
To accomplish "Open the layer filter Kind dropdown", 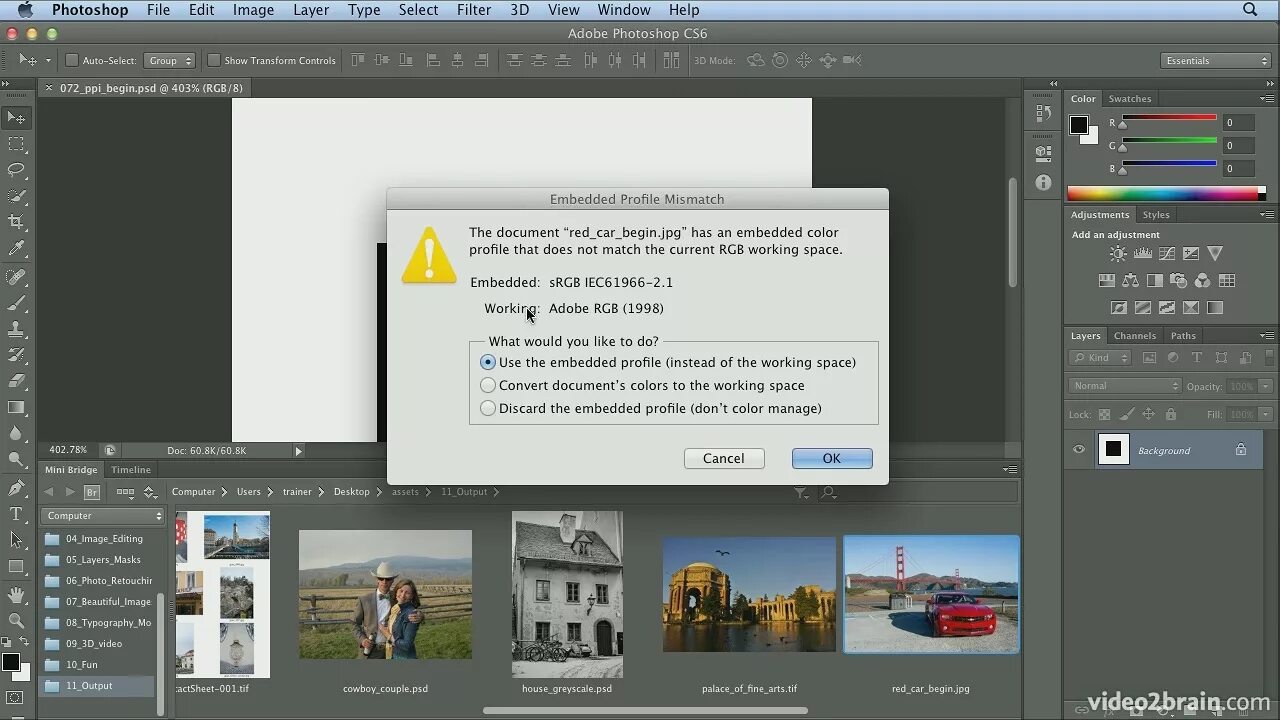I will point(1100,358).
